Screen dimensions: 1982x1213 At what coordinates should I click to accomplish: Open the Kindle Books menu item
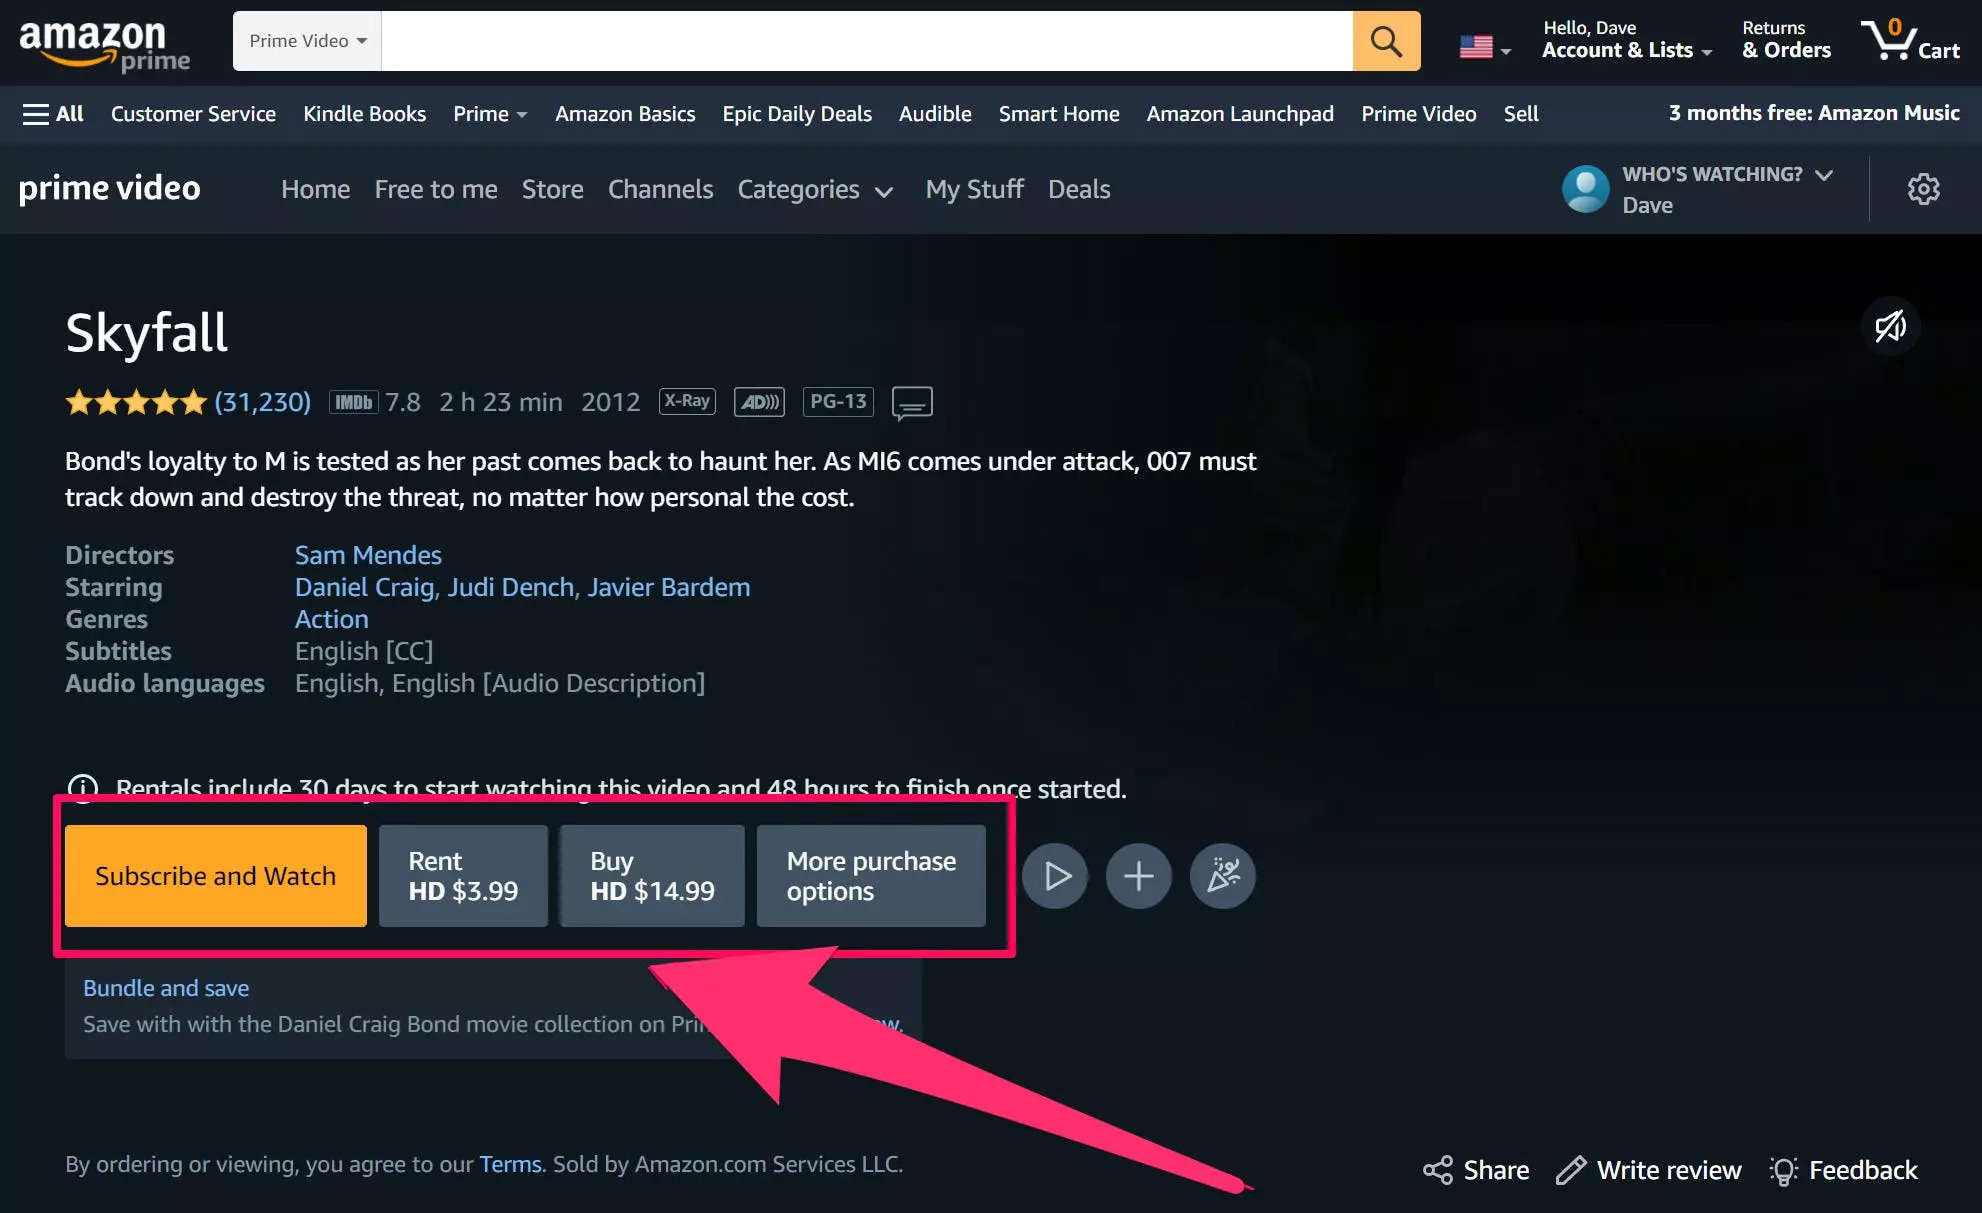click(x=364, y=113)
